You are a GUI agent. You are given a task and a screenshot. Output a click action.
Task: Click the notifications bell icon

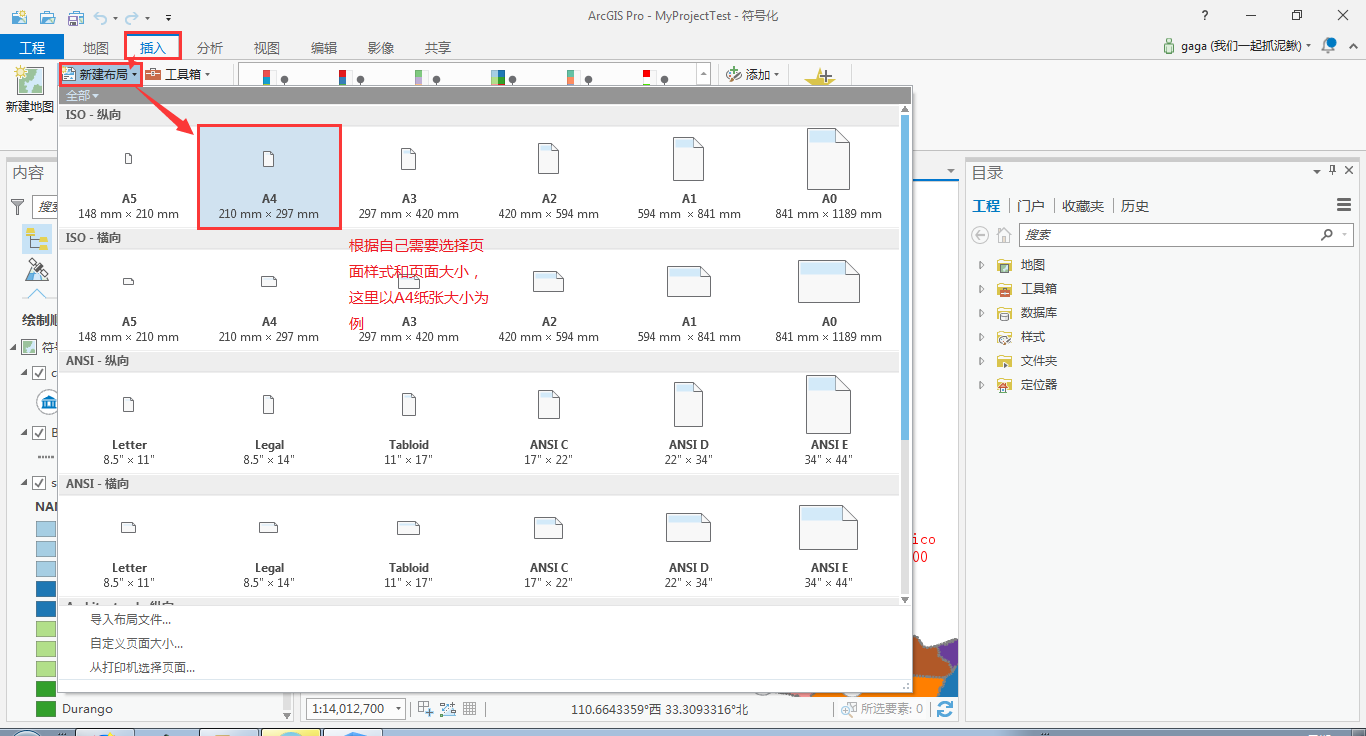point(1329,46)
